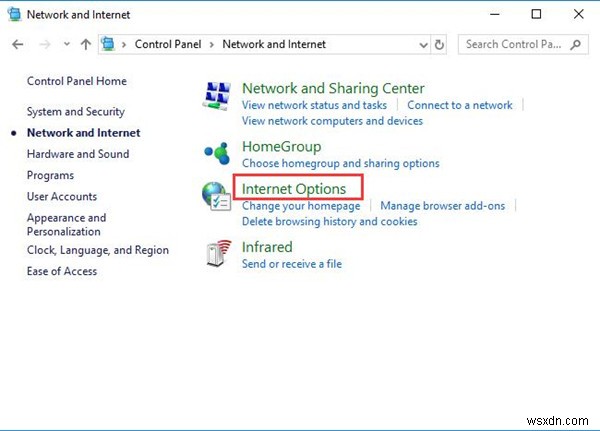Open Ease of Access category
This screenshot has width=600, height=431.
(62, 271)
